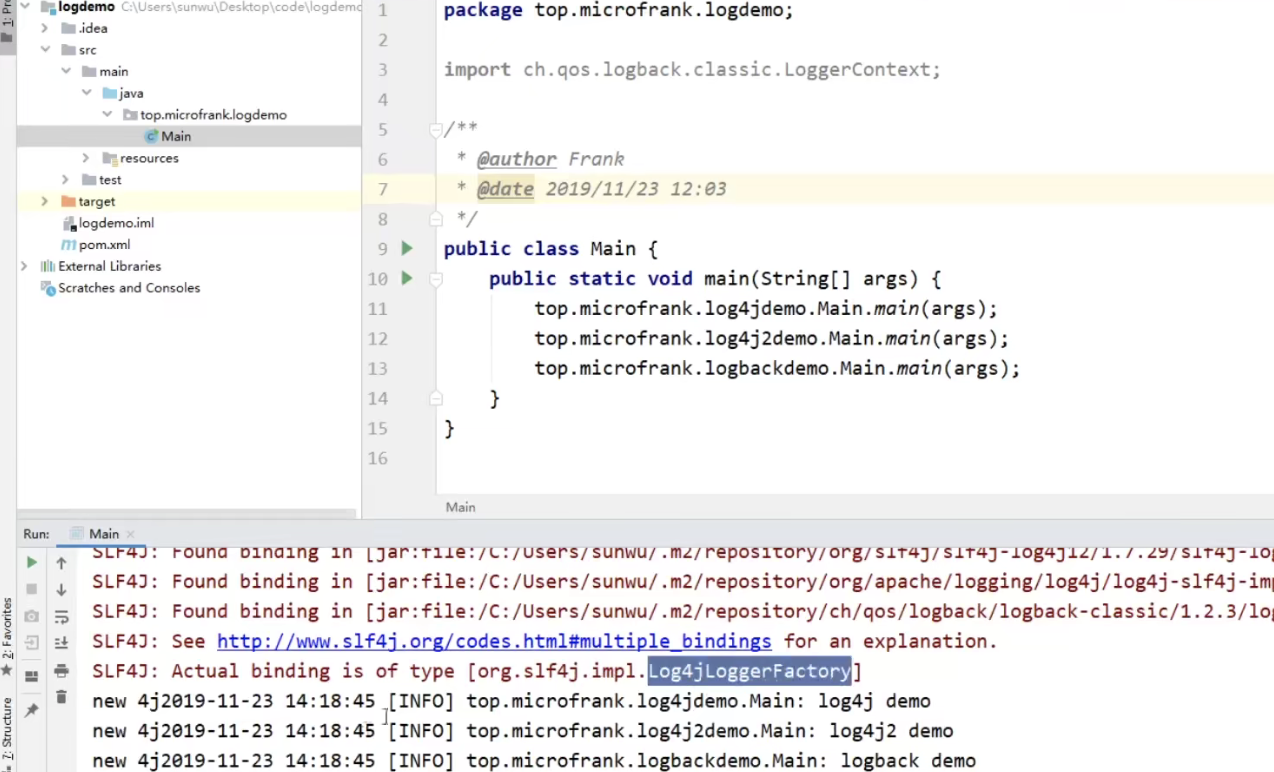Click log4j2demo.Main.main call on line 12

click(772, 339)
